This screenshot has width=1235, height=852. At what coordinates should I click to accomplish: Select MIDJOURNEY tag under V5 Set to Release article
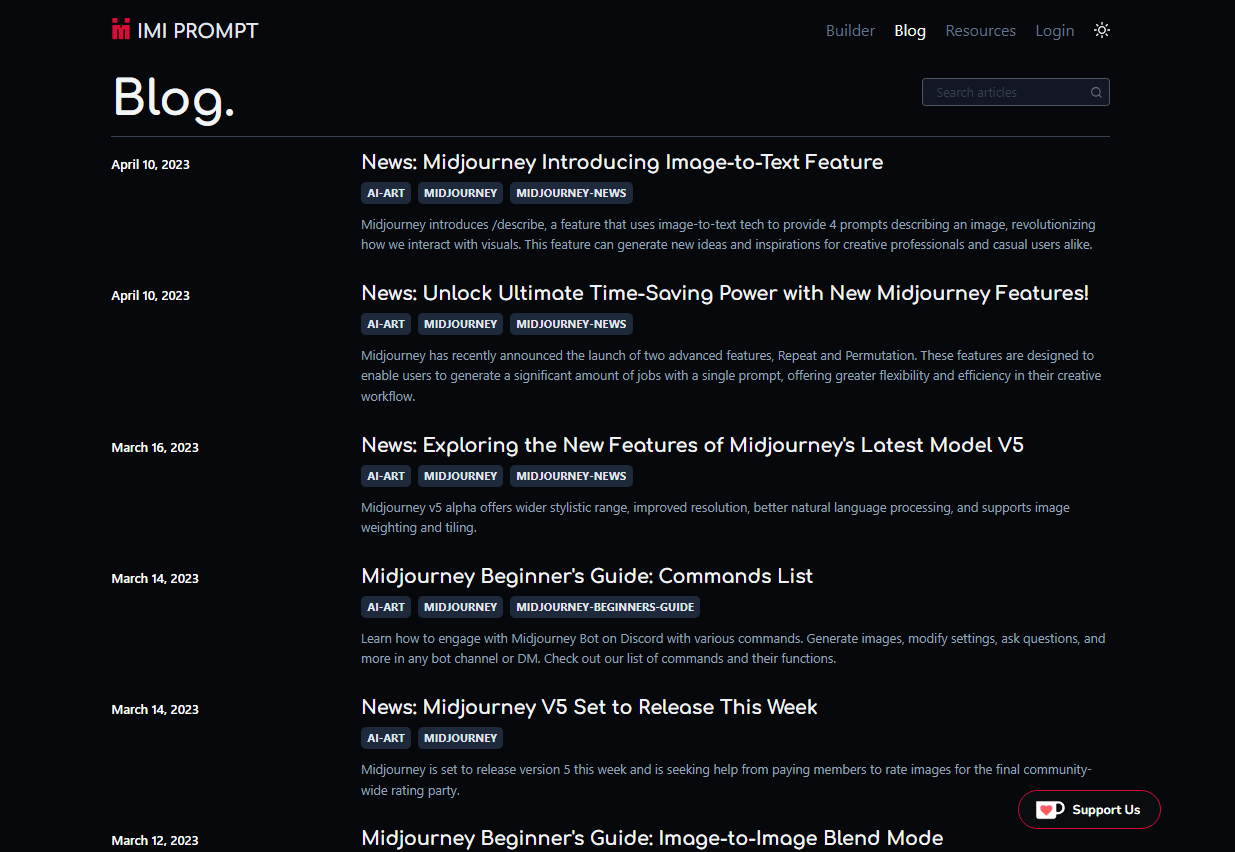(x=460, y=738)
